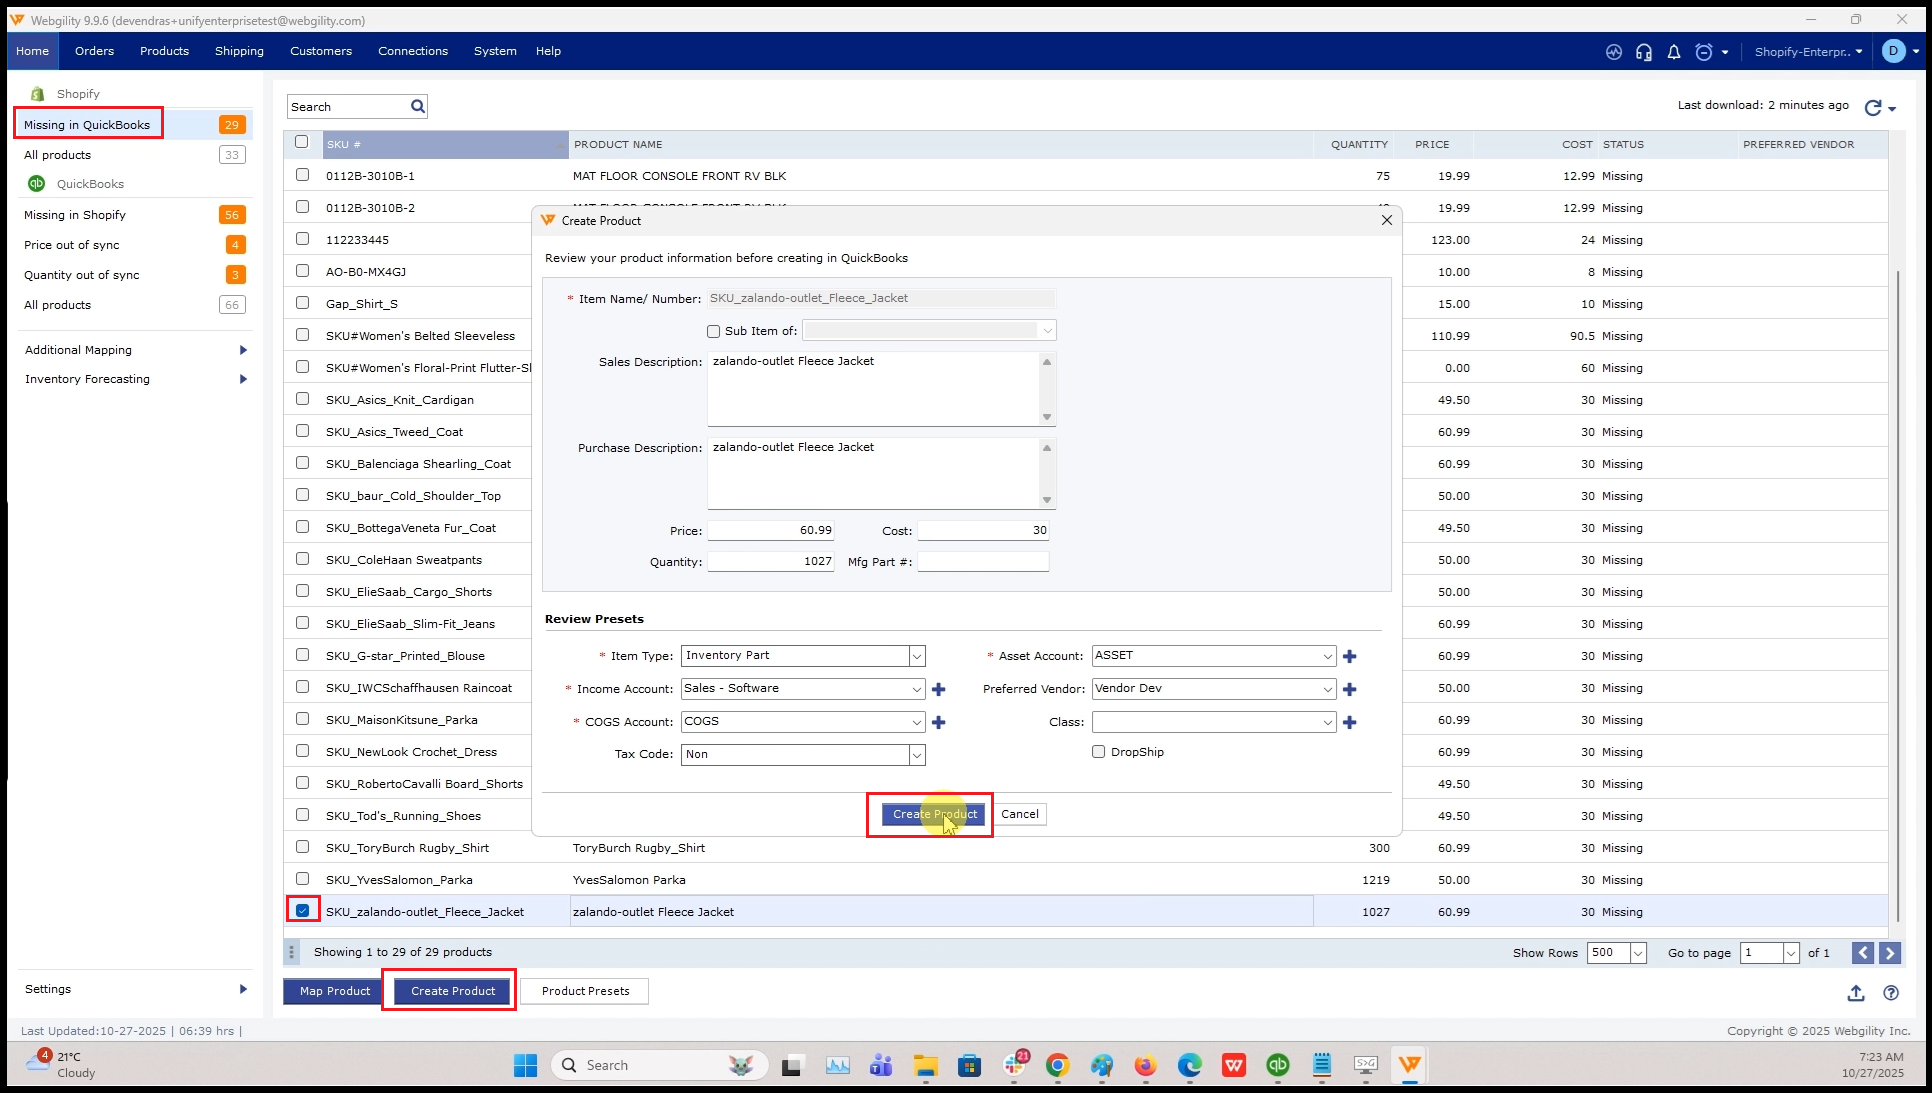Click the export upload icon at bottom right

(x=1856, y=993)
